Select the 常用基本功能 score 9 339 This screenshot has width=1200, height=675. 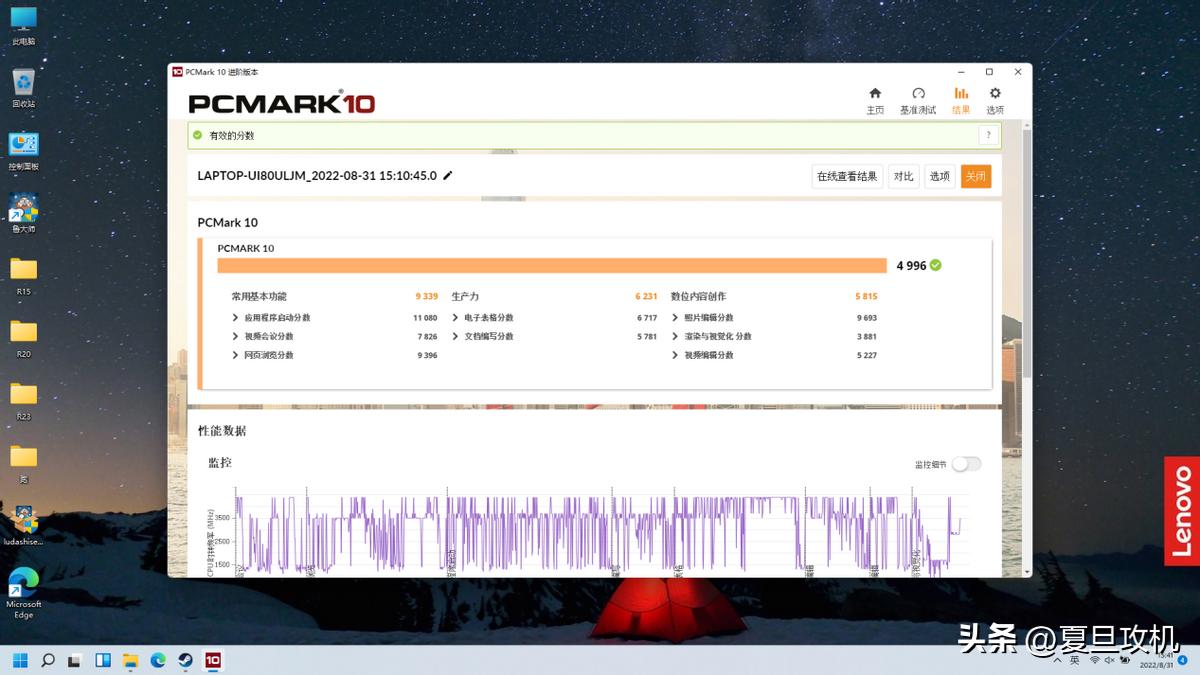427,297
